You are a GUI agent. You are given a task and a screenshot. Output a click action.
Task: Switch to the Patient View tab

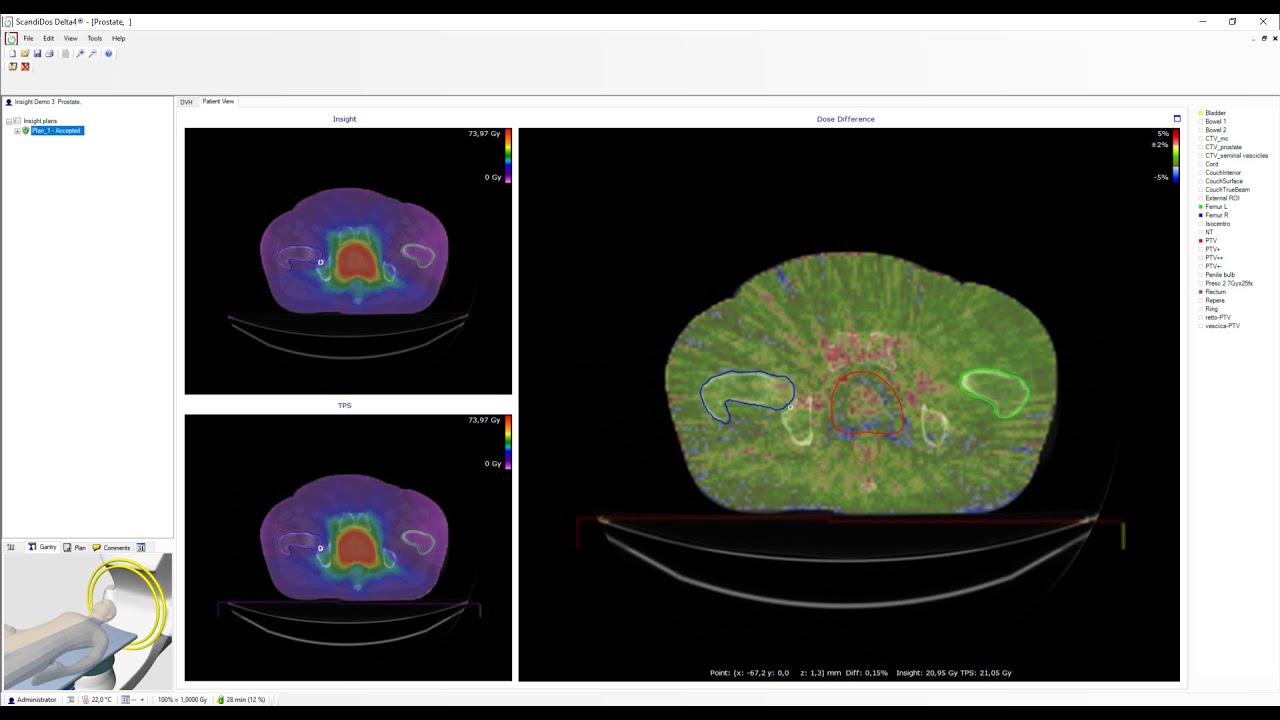218,101
